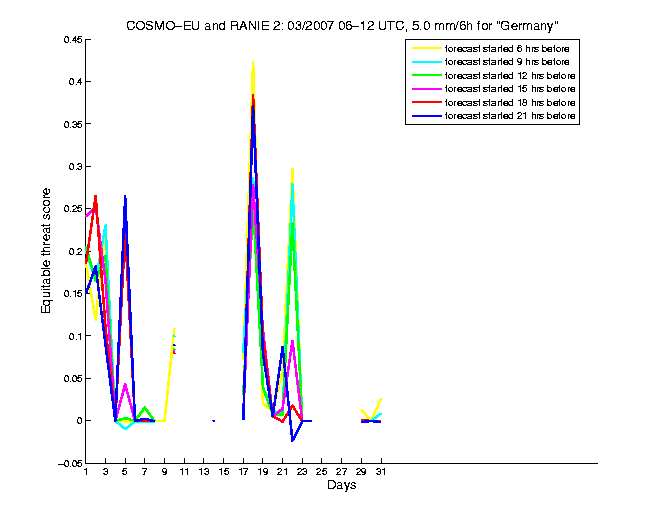
Task: Click x-axis tick label 13
Action: pyautogui.click(x=204, y=472)
